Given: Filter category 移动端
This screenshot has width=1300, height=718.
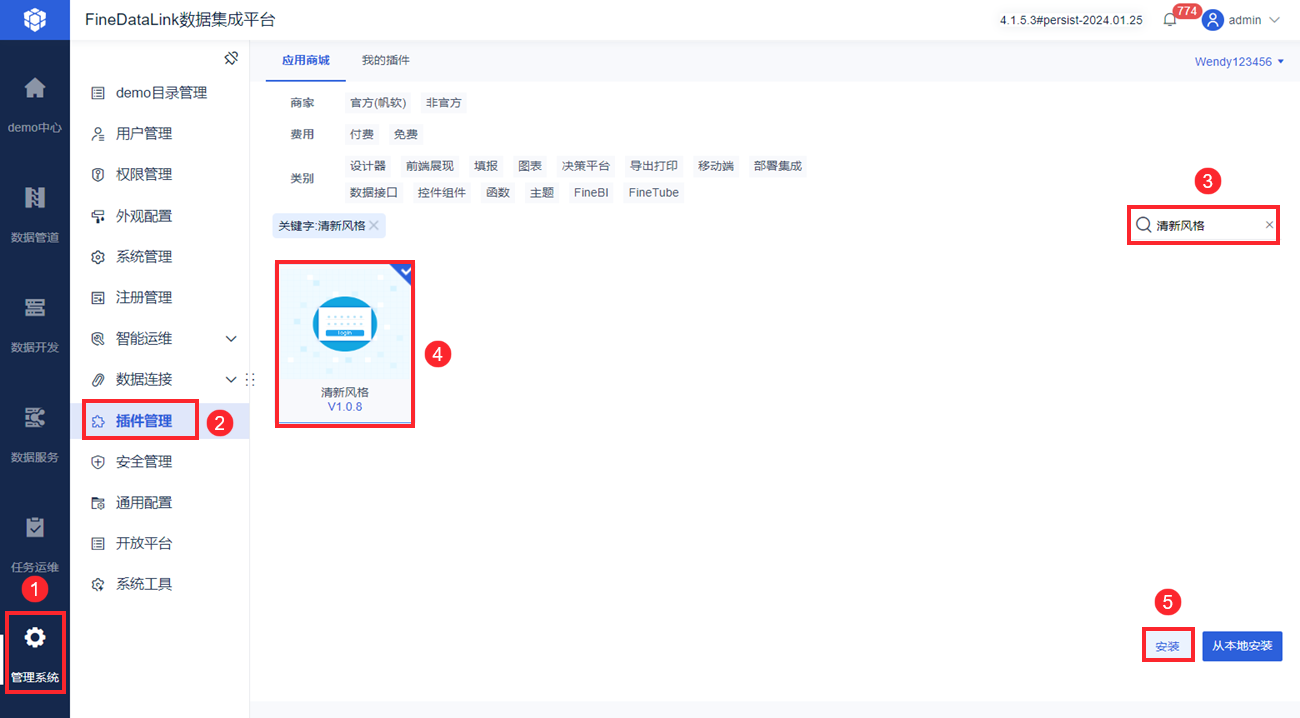Looking at the screenshot, I should [716, 166].
